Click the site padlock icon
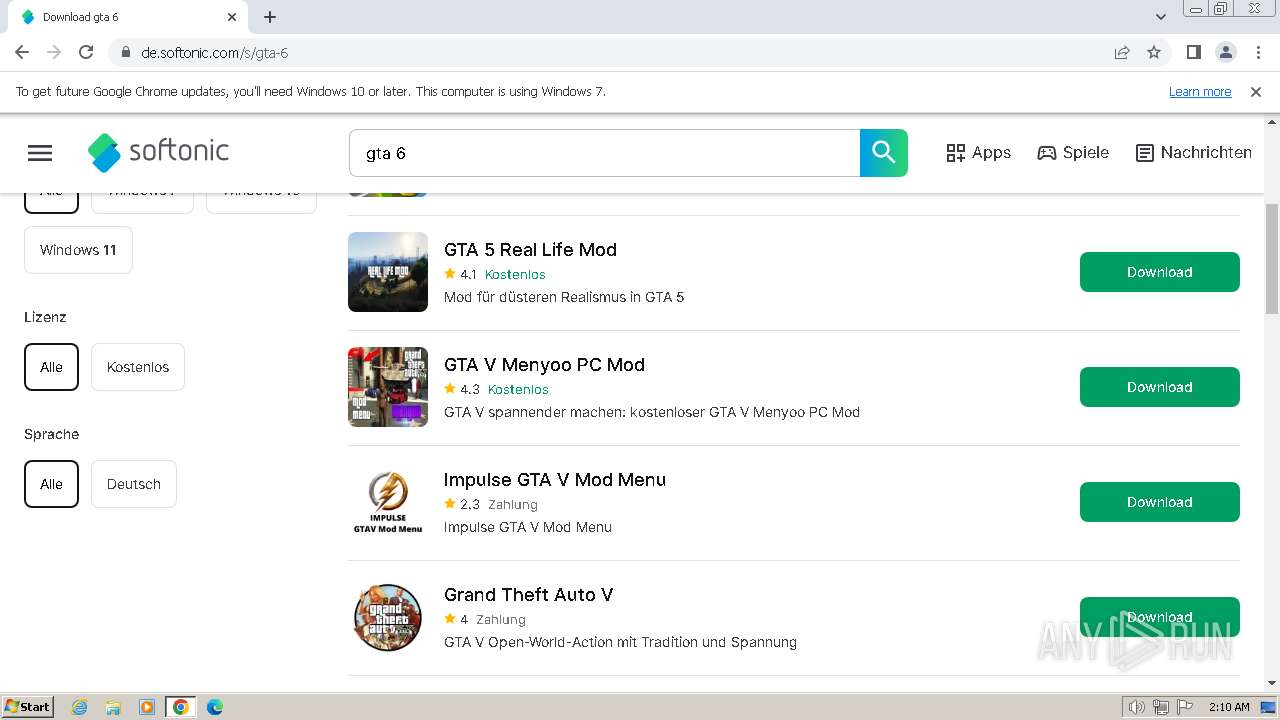Screen dimensions: 1280x720 pyautogui.click(x=126, y=52)
